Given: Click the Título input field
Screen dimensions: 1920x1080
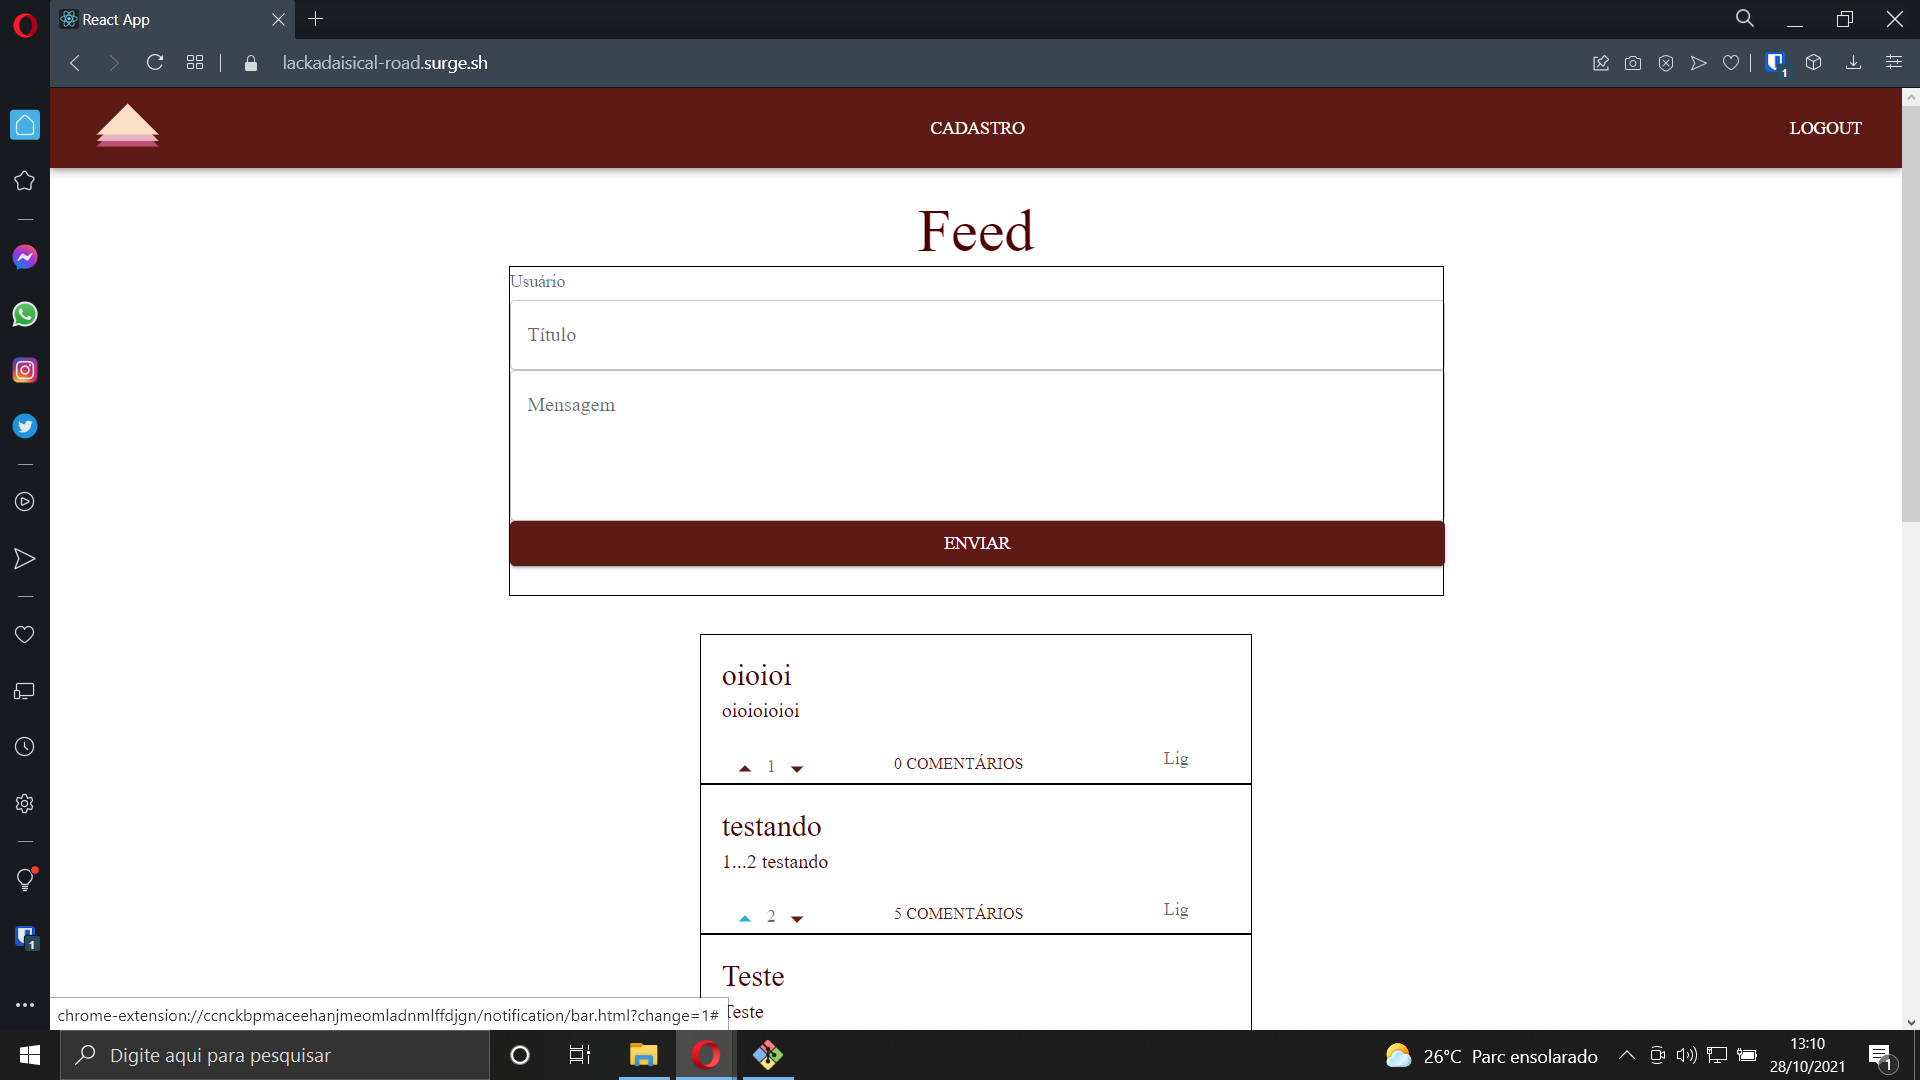Looking at the screenshot, I should 976,335.
